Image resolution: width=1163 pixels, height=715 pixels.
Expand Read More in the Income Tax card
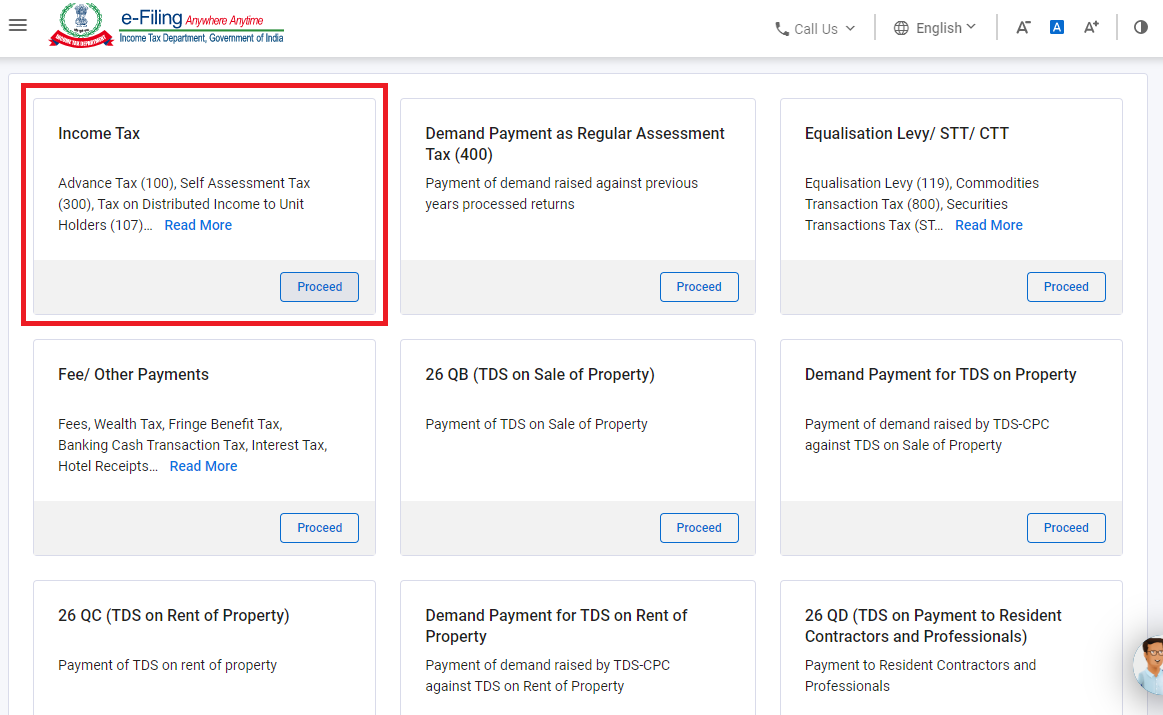pos(198,225)
